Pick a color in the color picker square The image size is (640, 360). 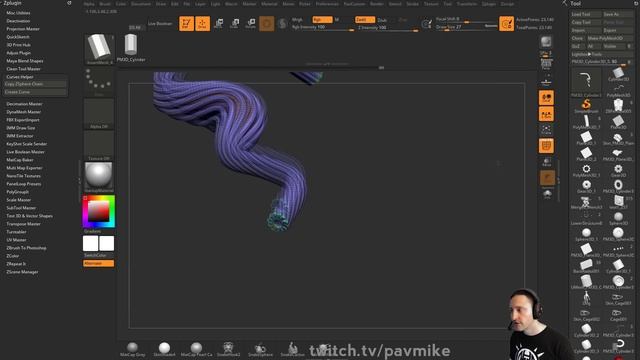pos(99,211)
